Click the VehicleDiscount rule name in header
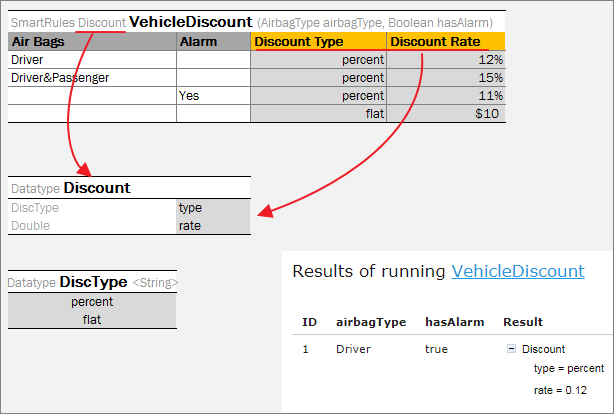 [190, 21]
